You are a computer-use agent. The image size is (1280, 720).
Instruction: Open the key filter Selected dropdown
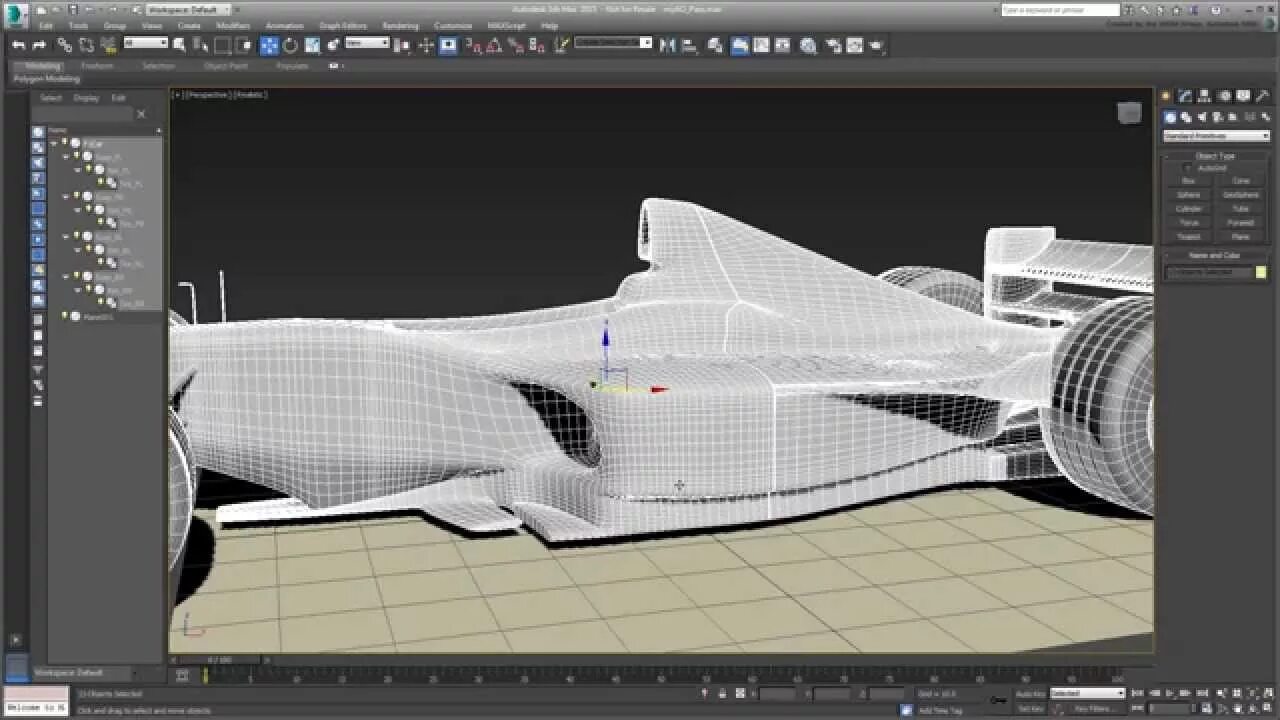pyautogui.click(x=1087, y=693)
